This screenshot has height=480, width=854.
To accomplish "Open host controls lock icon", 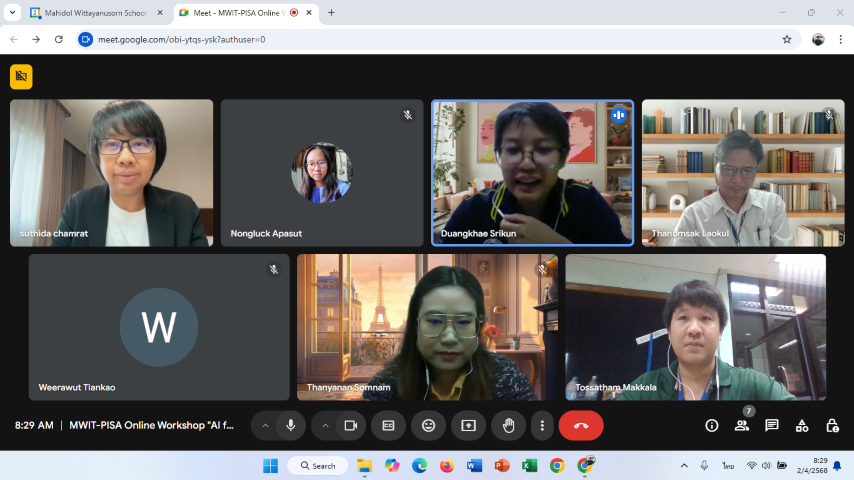I will coord(832,425).
